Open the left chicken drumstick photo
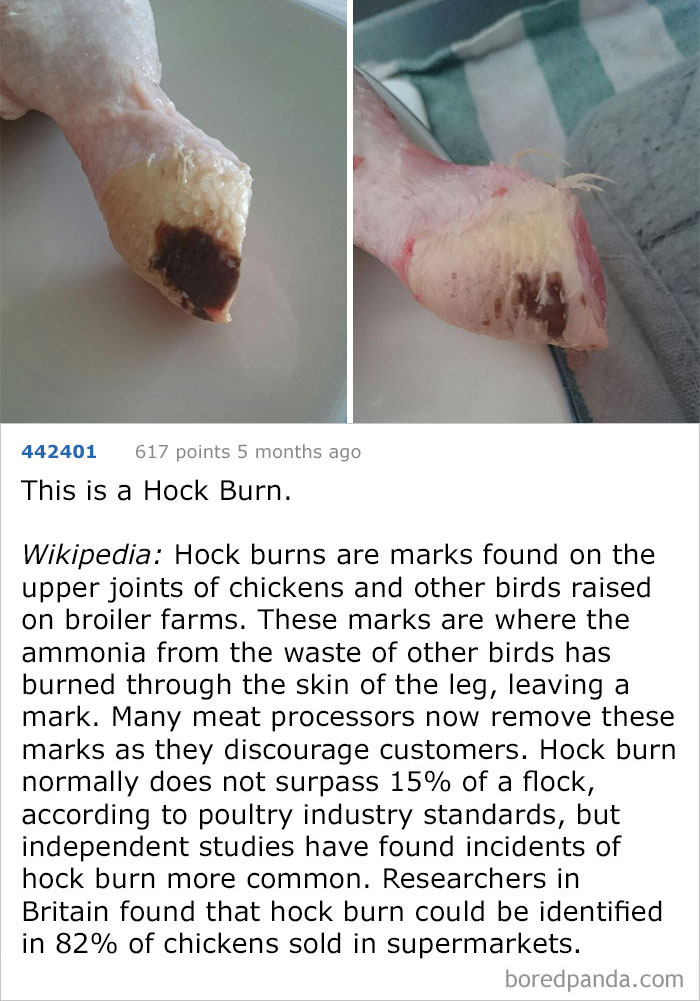700x1001 pixels. 174,211
